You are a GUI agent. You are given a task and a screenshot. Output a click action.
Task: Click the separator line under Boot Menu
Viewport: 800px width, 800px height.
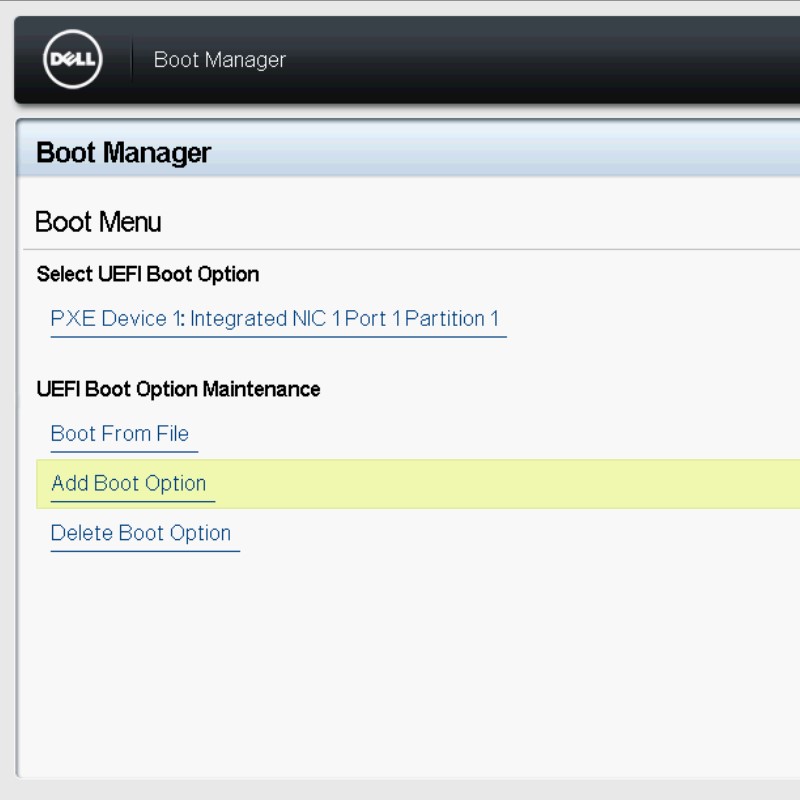pos(400,249)
